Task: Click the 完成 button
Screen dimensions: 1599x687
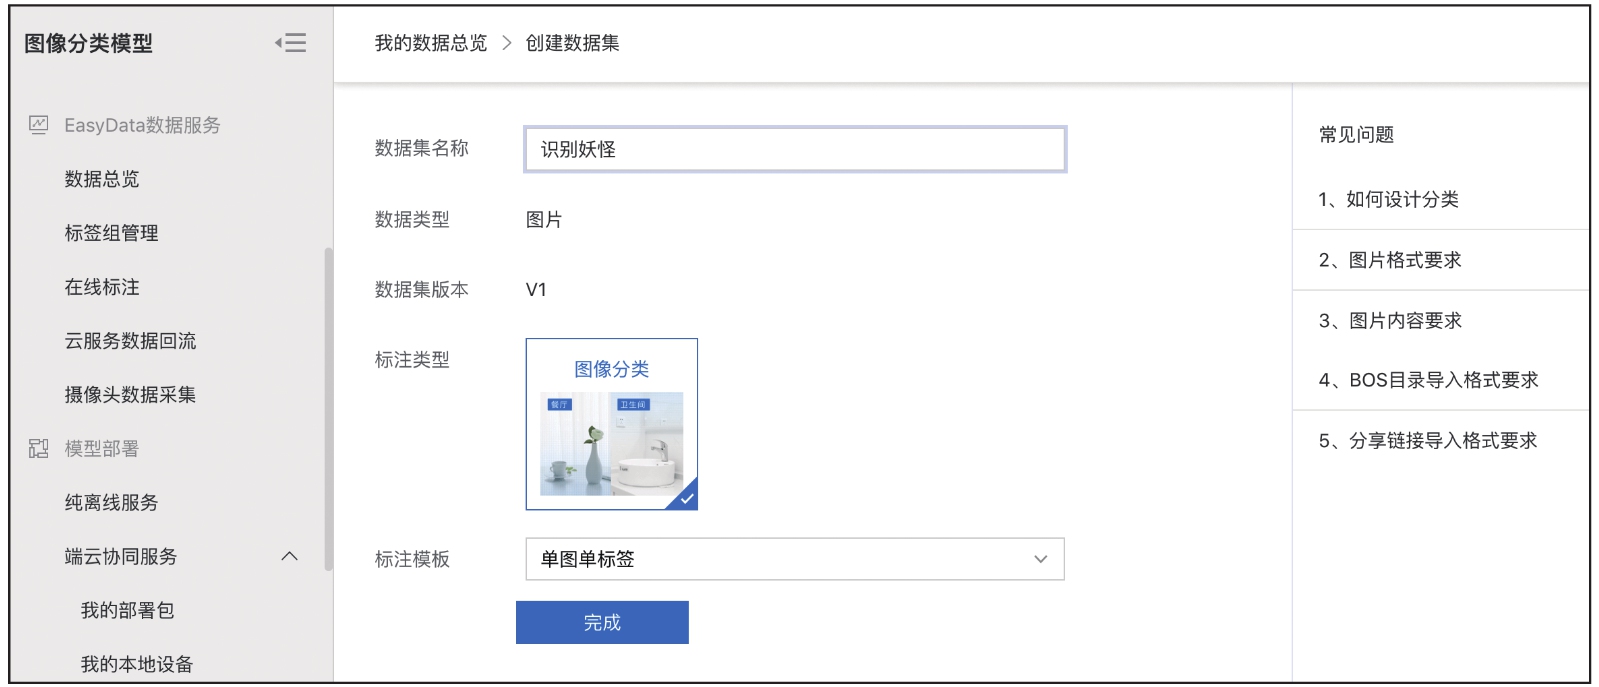Action: tap(602, 622)
